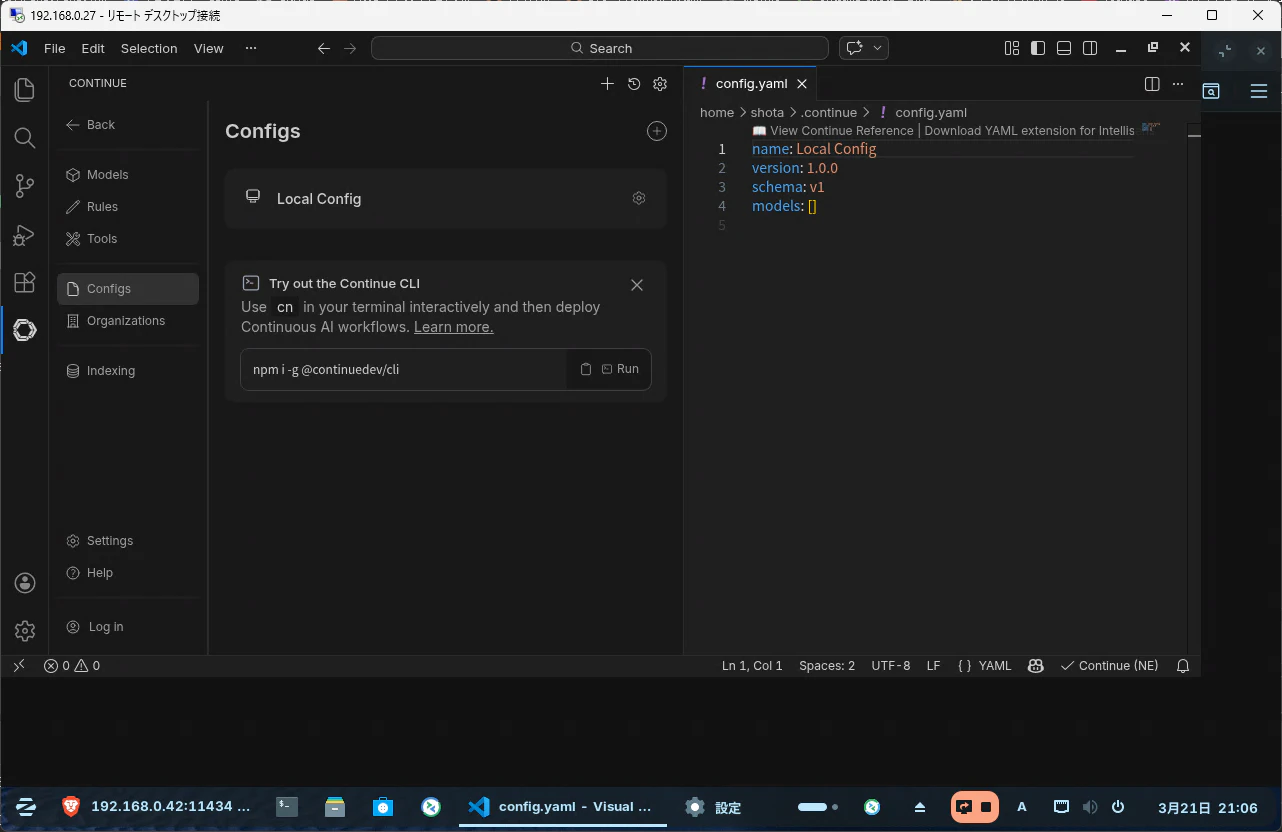The height and width of the screenshot is (832, 1282).
Task: Change encoding via UTF-8
Action: click(x=891, y=666)
